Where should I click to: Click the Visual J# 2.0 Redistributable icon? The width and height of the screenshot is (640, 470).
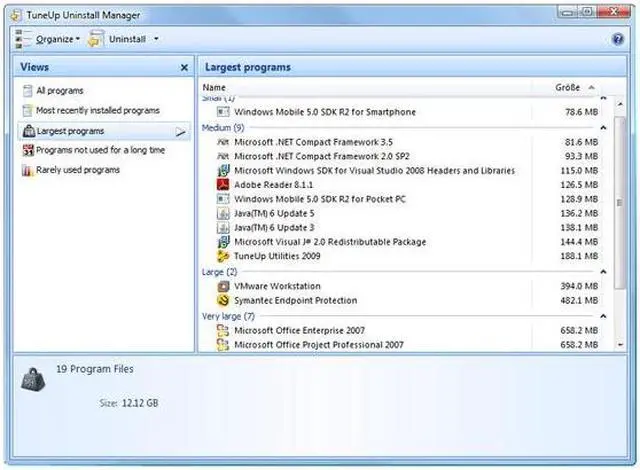[x=223, y=242]
